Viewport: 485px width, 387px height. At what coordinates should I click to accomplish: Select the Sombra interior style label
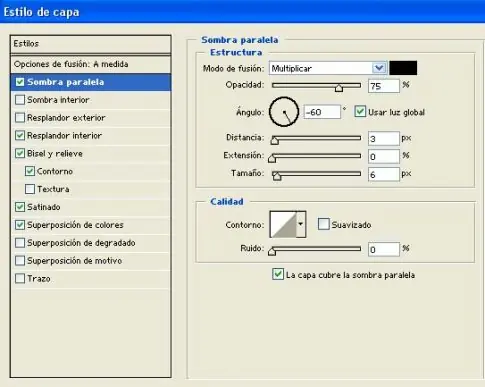click(58, 100)
